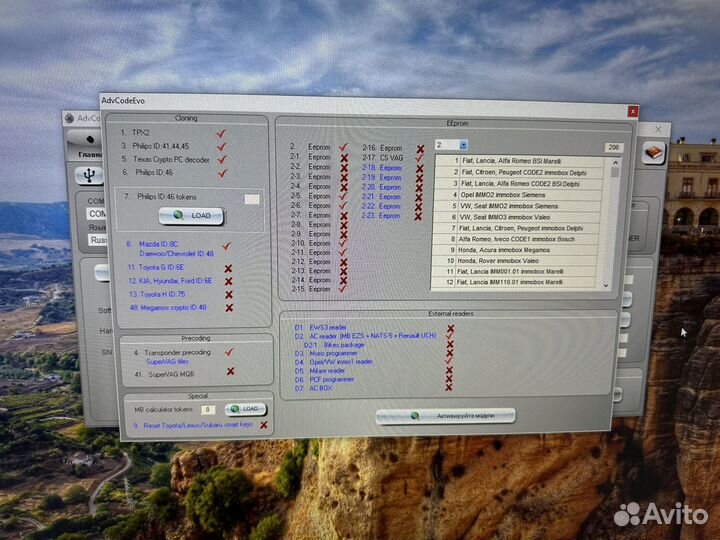Select VW, Seat IMMO2 immobox Siemens row
The height and width of the screenshot is (540, 720).
point(518,206)
